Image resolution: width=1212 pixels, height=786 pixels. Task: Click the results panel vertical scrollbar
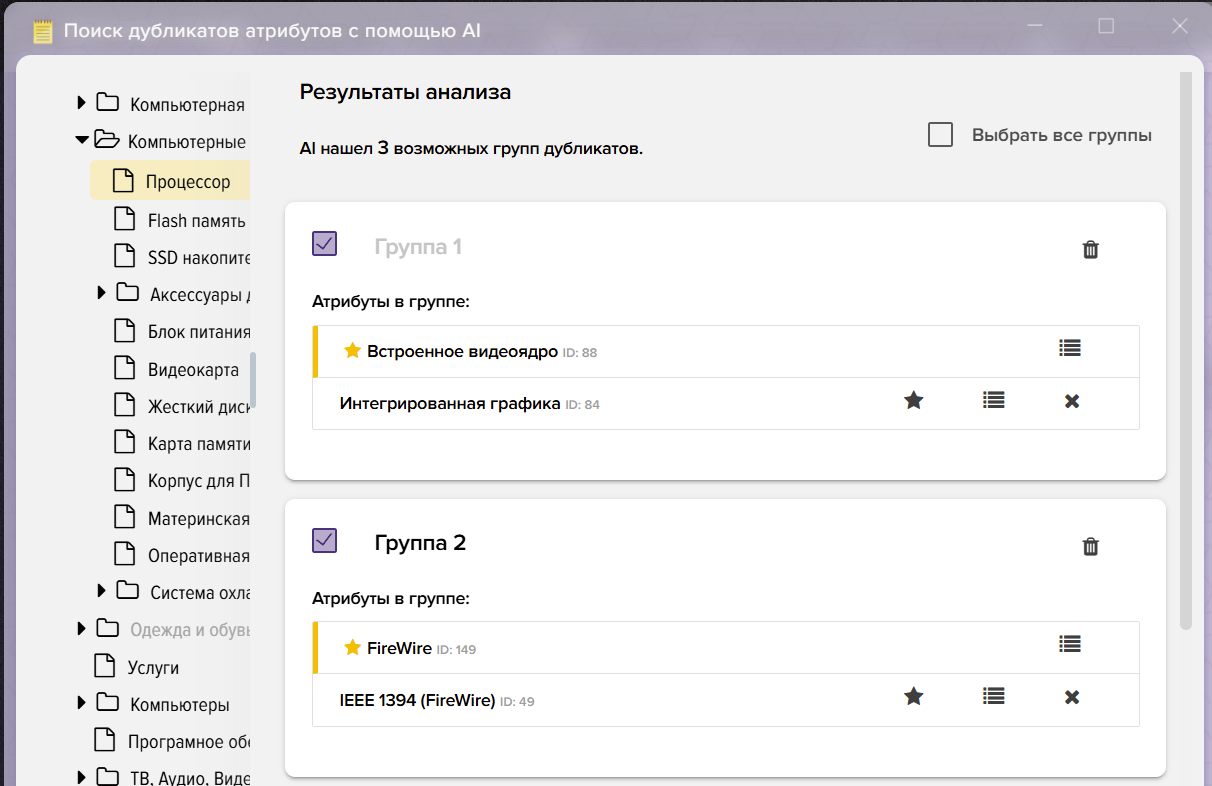1186,350
